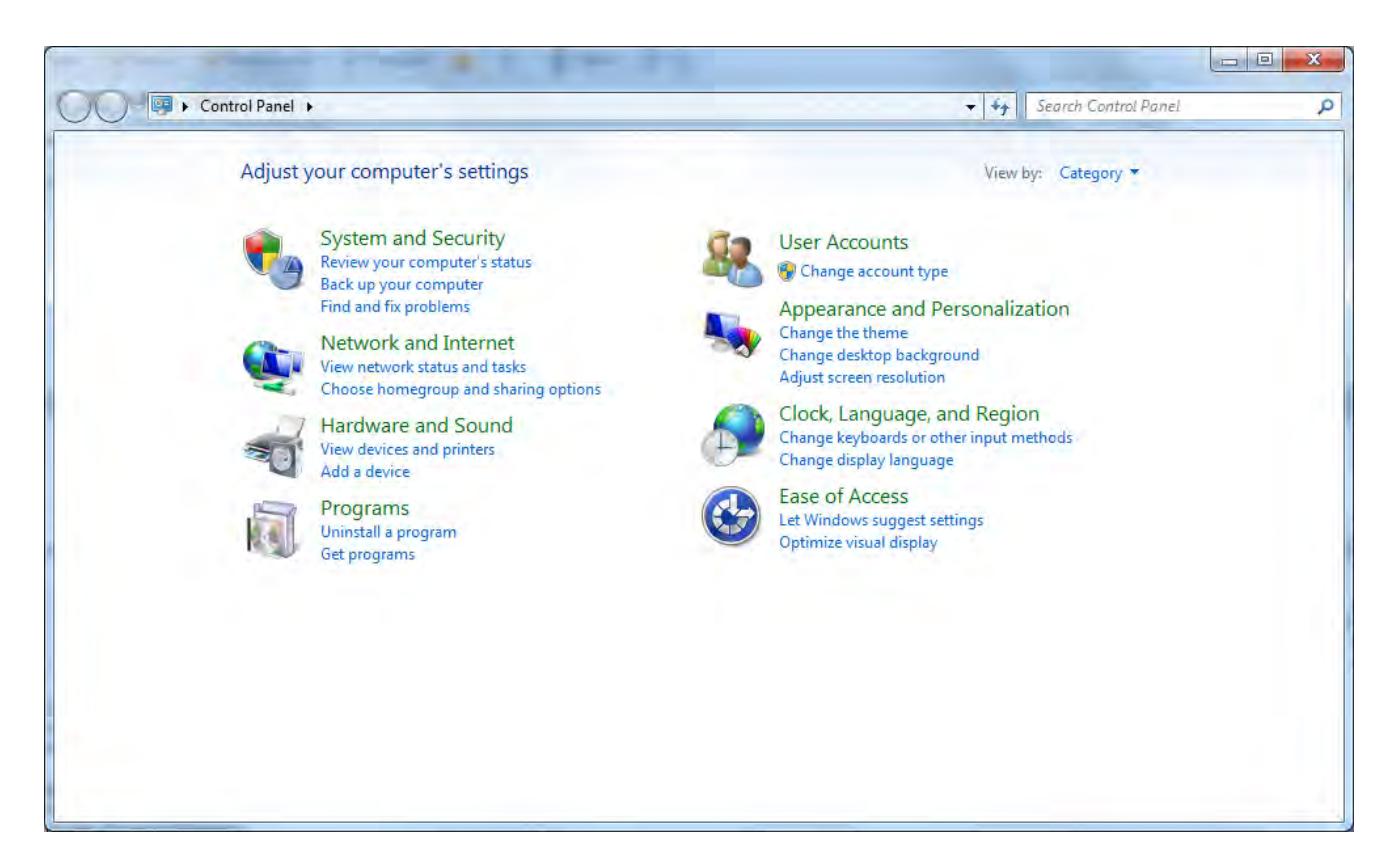Open Change display language link
The image size is (1396, 868).
pyautogui.click(x=866, y=460)
